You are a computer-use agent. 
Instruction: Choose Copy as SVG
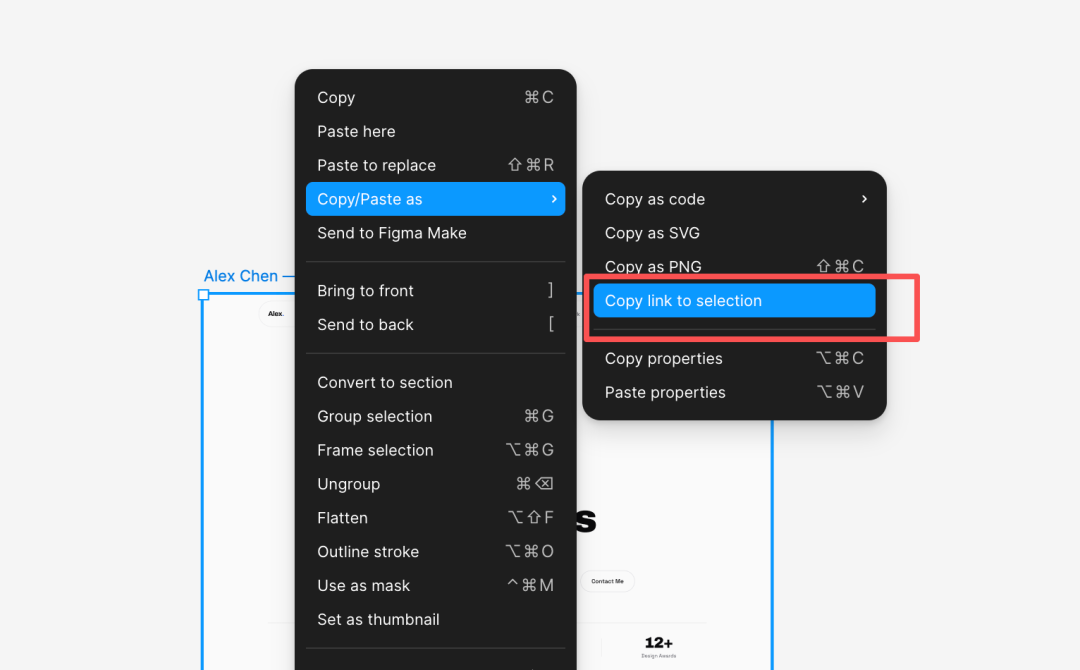(734, 233)
